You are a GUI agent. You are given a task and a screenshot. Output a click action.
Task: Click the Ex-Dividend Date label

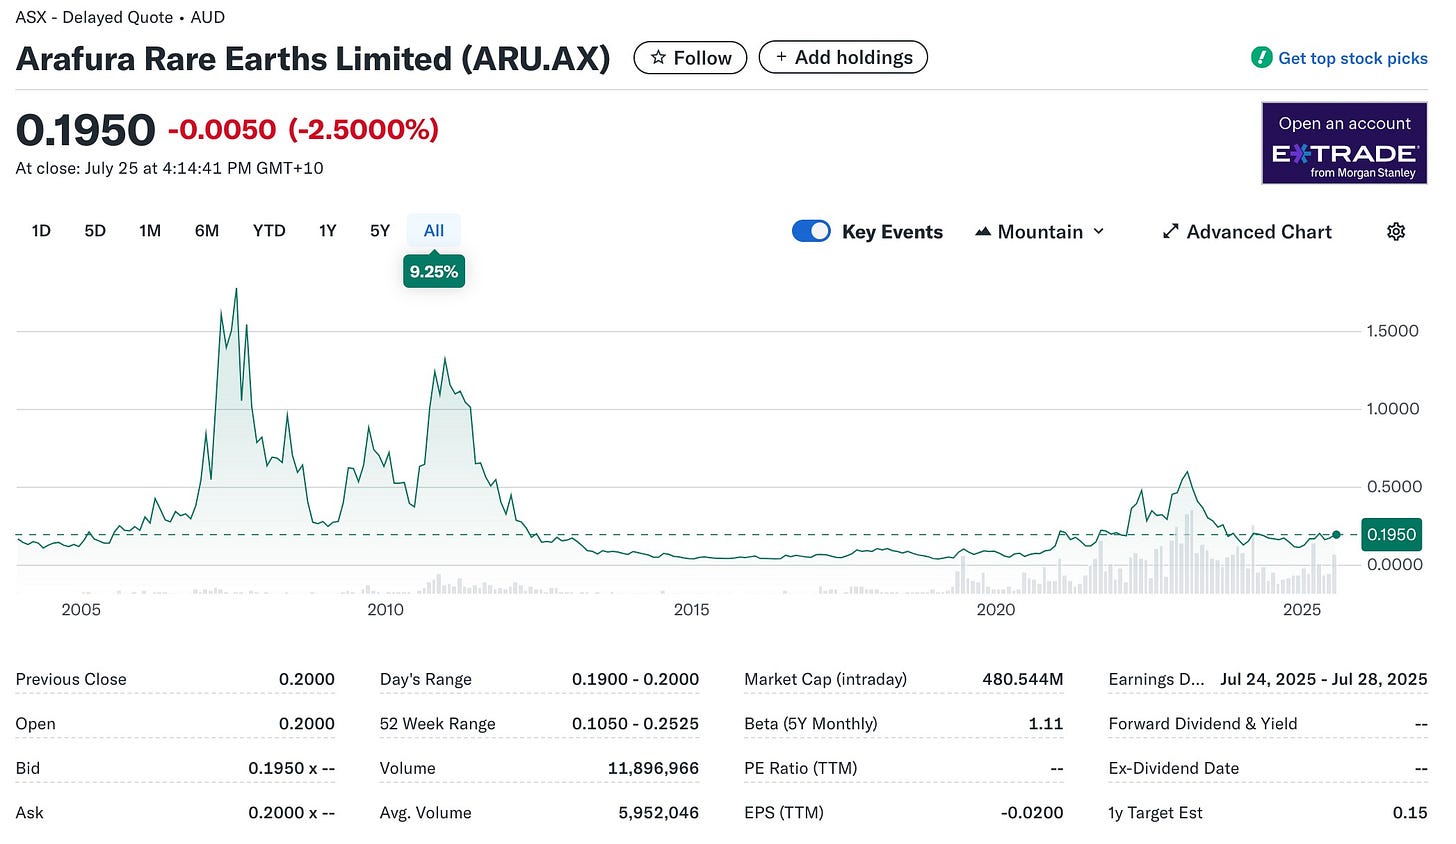[x=1174, y=768]
